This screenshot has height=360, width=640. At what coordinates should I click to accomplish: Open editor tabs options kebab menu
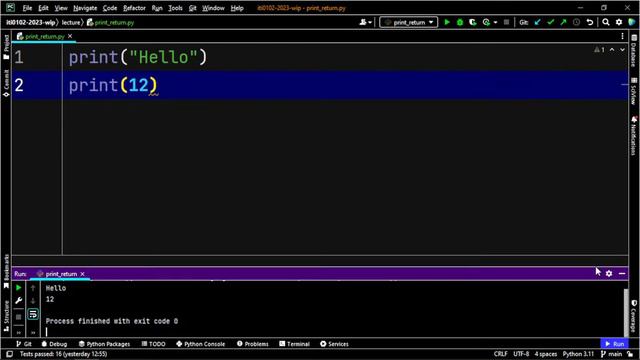coord(622,36)
